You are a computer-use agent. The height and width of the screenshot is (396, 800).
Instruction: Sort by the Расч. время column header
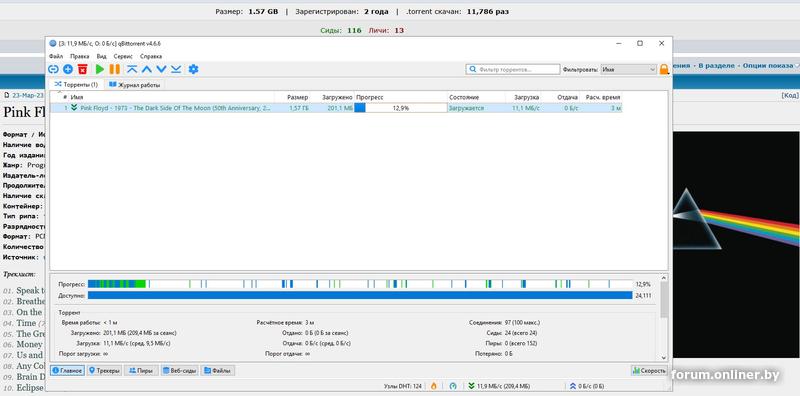[x=602, y=97]
